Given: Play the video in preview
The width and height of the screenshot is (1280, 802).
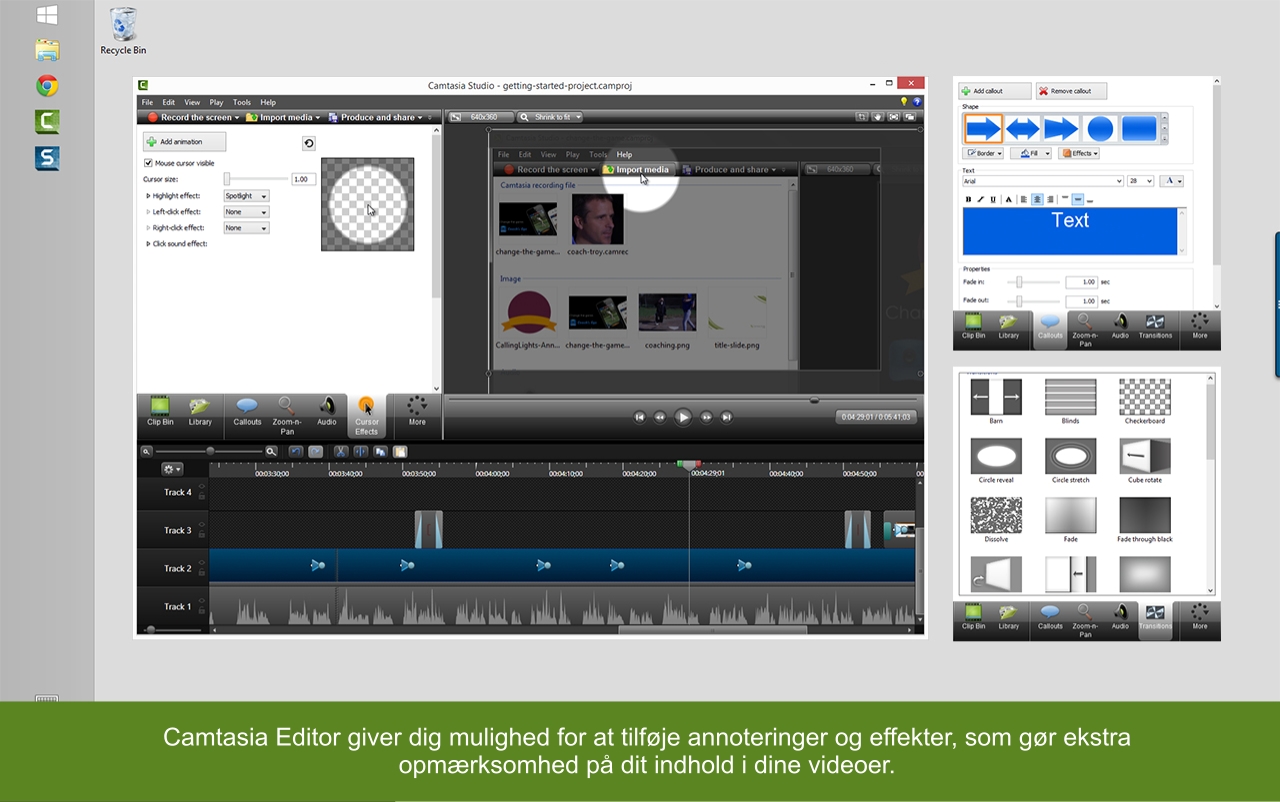Looking at the screenshot, I should pyautogui.click(x=683, y=417).
